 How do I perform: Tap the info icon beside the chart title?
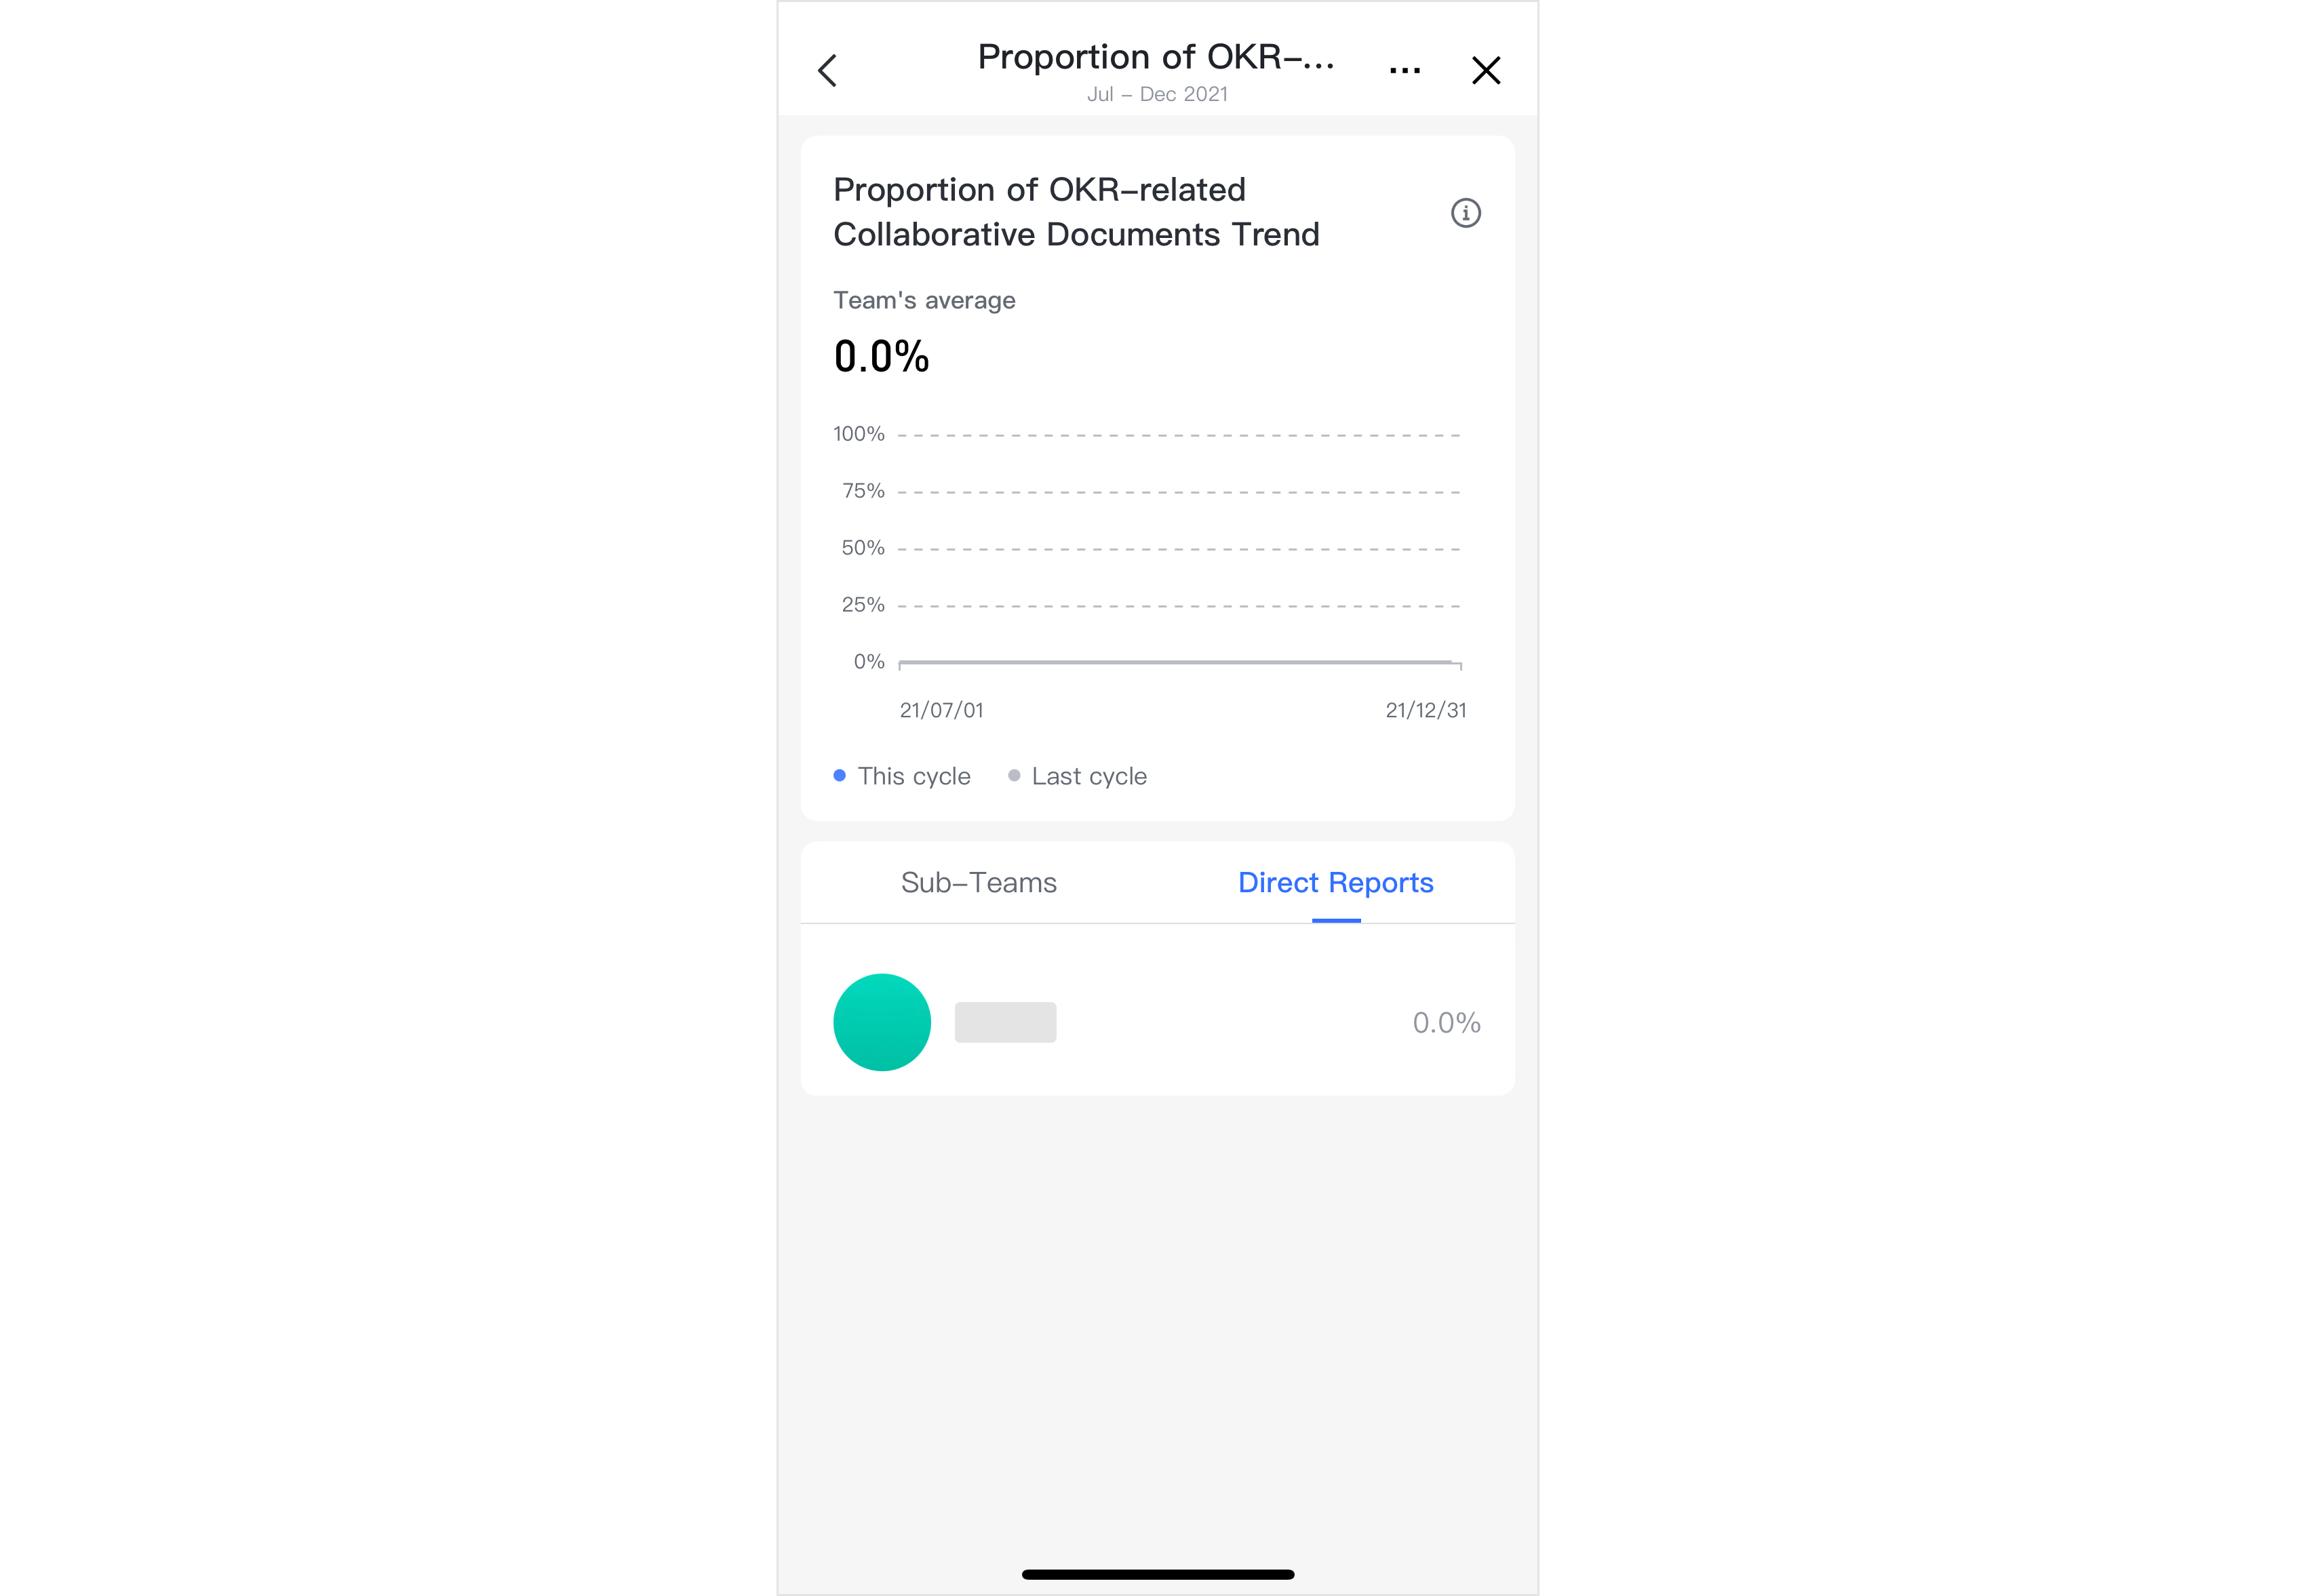(x=1466, y=213)
